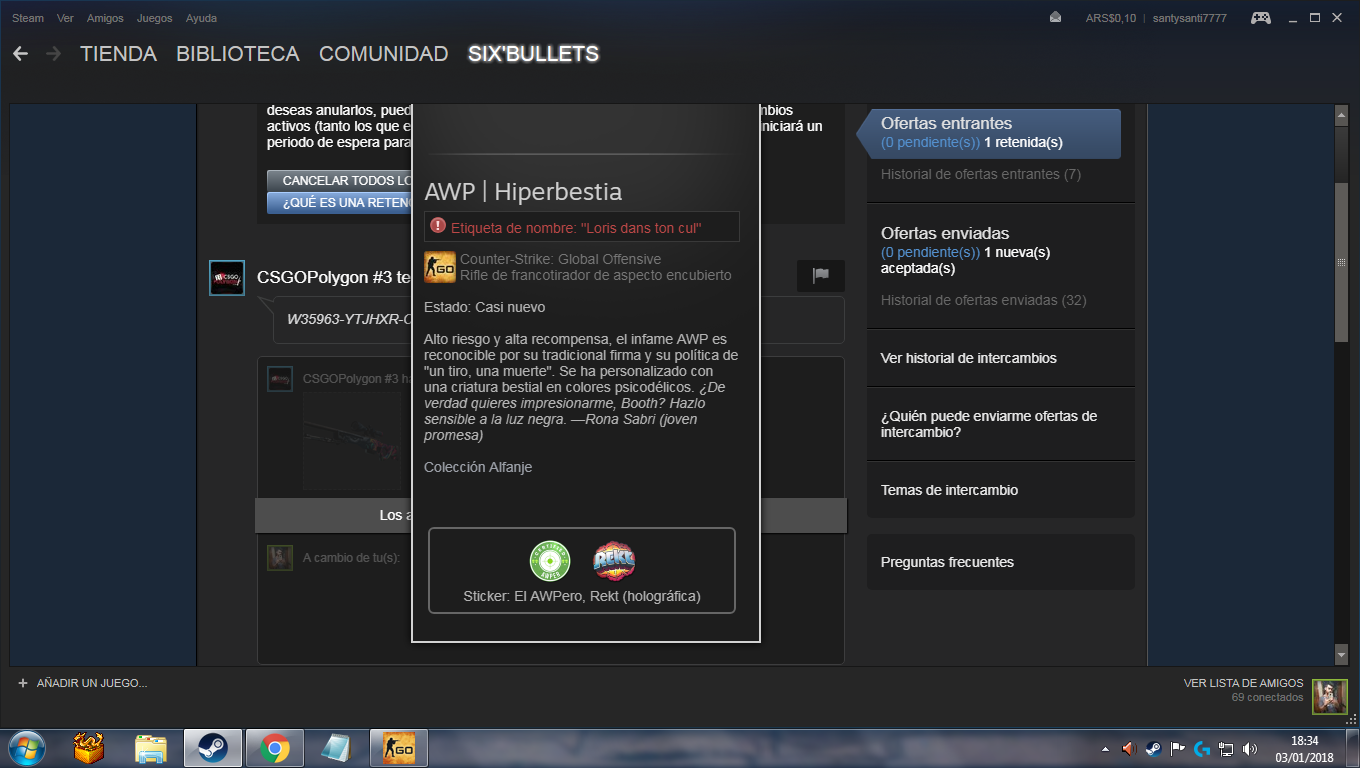Click the CSGOPolygon #3 trade offer title
The height and width of the screenshot is (768, 1360).
334,278
